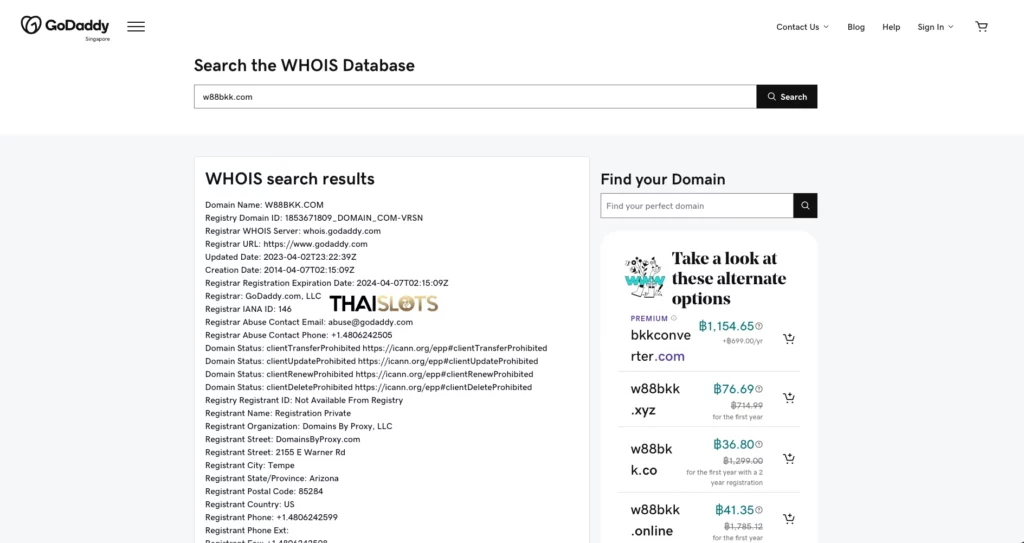The width and height of the screenshot is (1024, 543).
Task: Click clientUpdateProhibited domain status line
Action: point(372,361)
